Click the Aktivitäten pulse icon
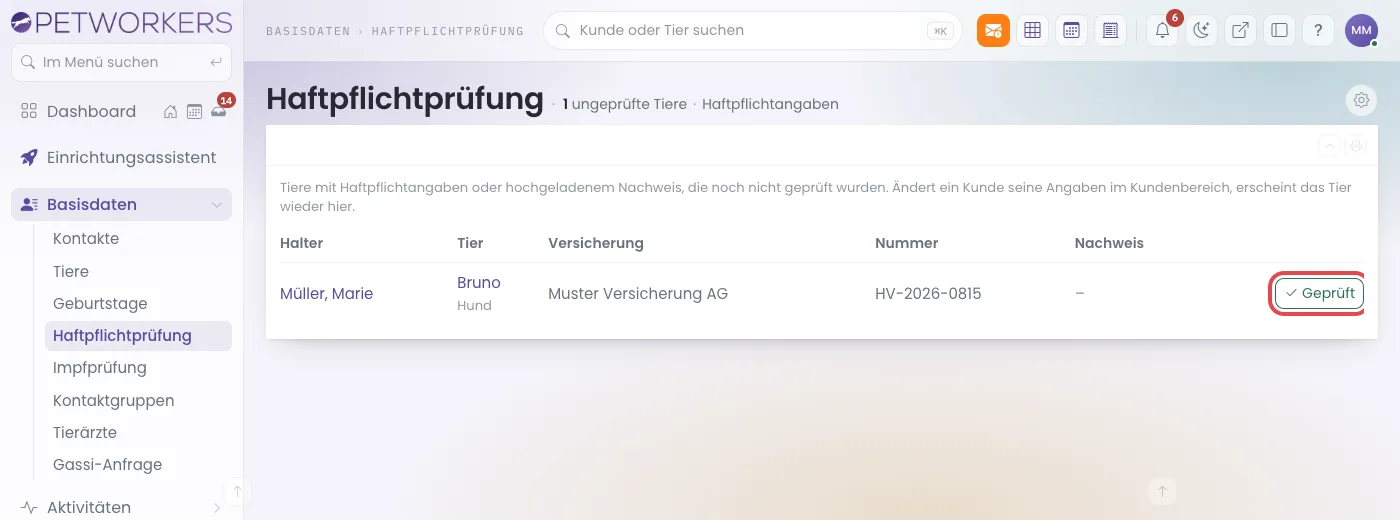 pos(29,507)
